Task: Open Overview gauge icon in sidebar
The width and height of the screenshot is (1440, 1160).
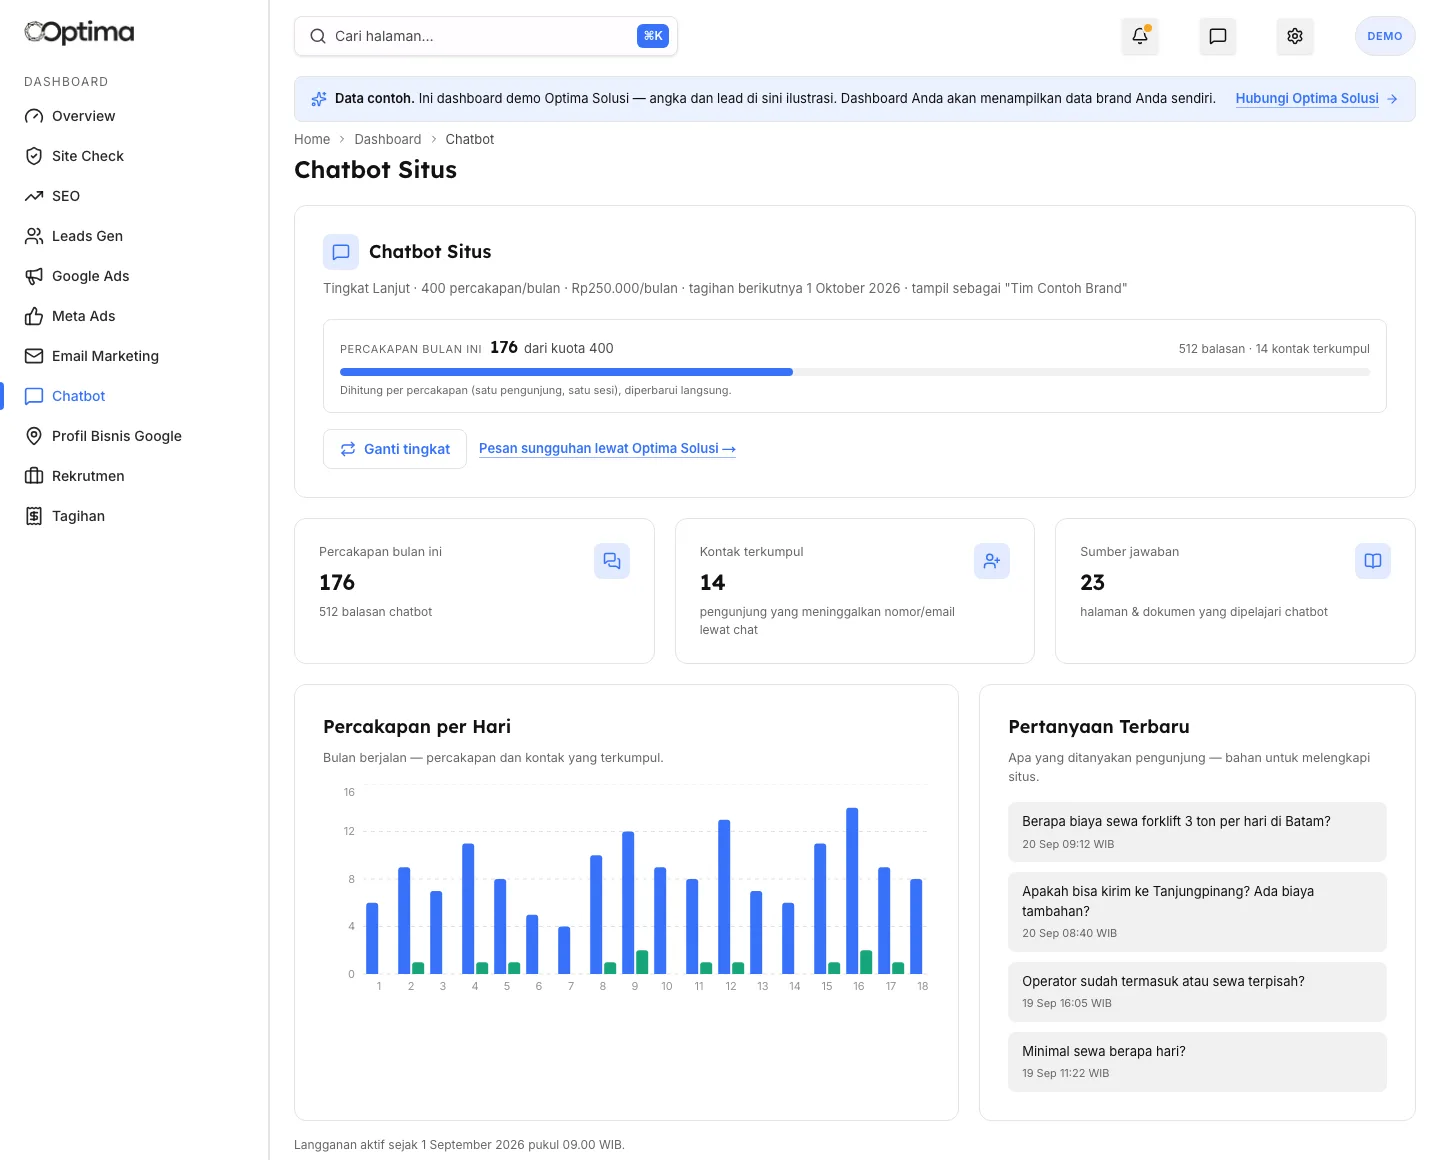Action: 34,116
